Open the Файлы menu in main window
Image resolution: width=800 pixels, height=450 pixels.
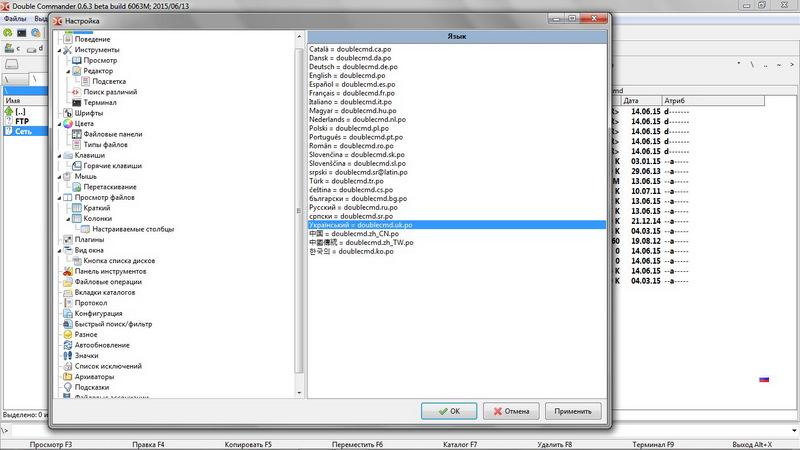click(x=15, y=18)
